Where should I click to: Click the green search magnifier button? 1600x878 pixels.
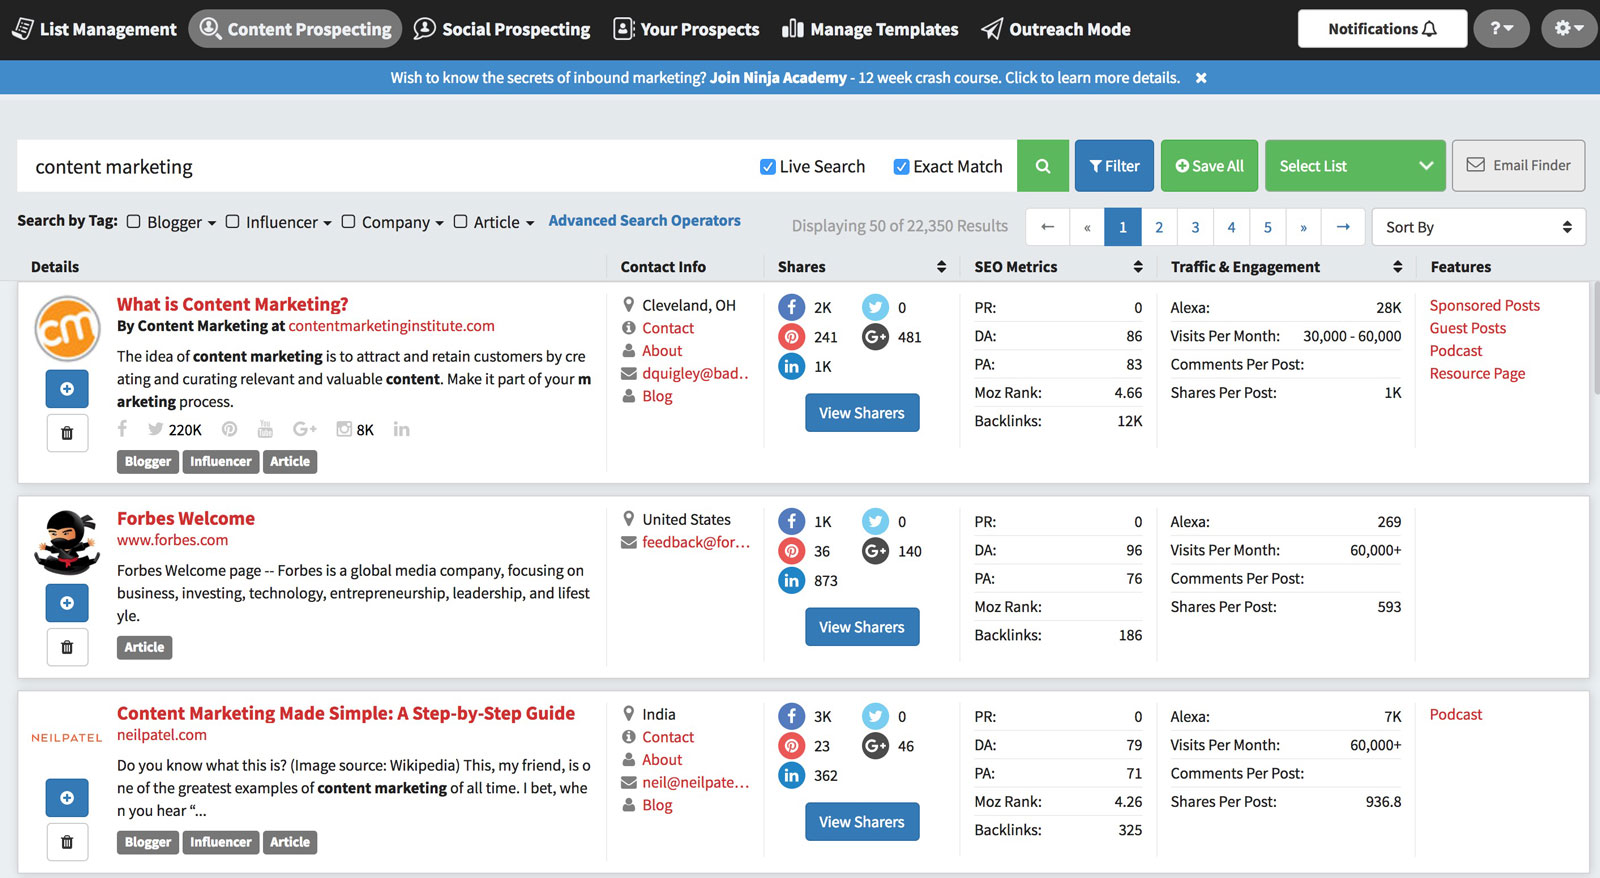pos(1043,166)
